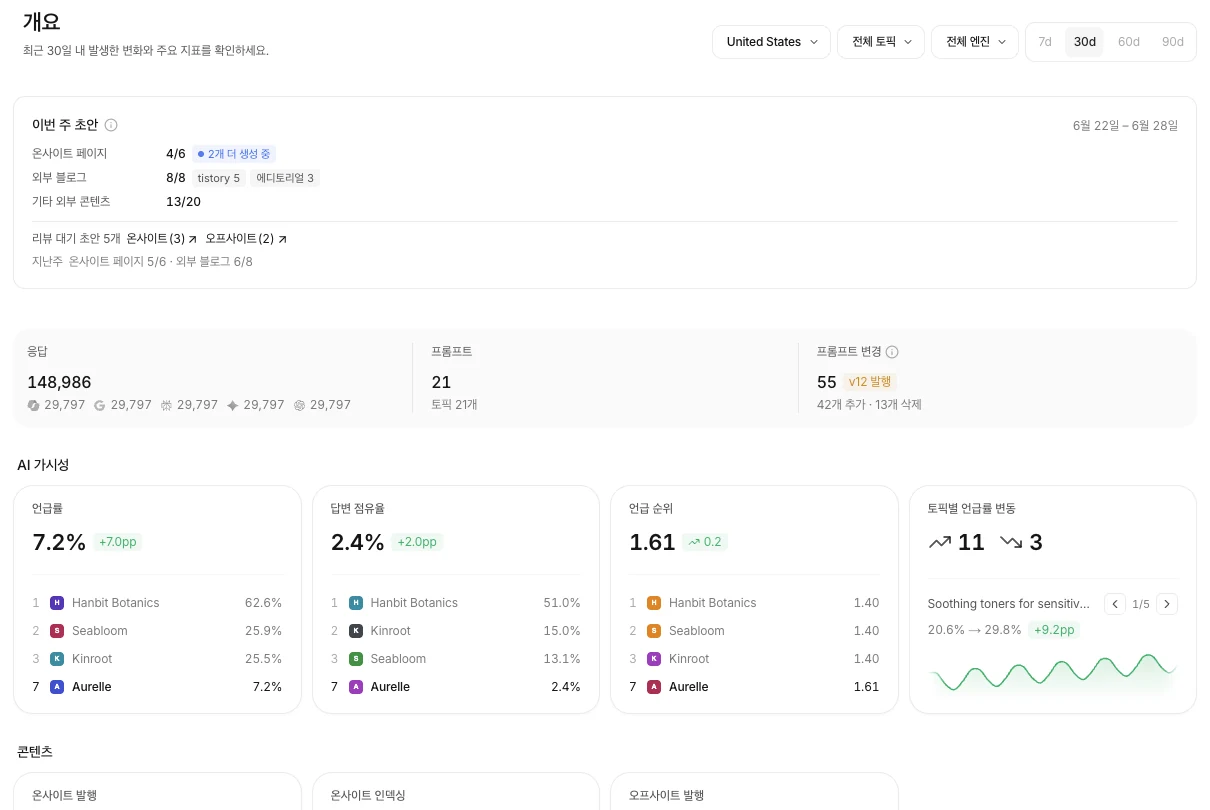The width and height of the screenshot is (1210, 810).
Task: Click the v12 발행 badge
Action: point(870,382)
